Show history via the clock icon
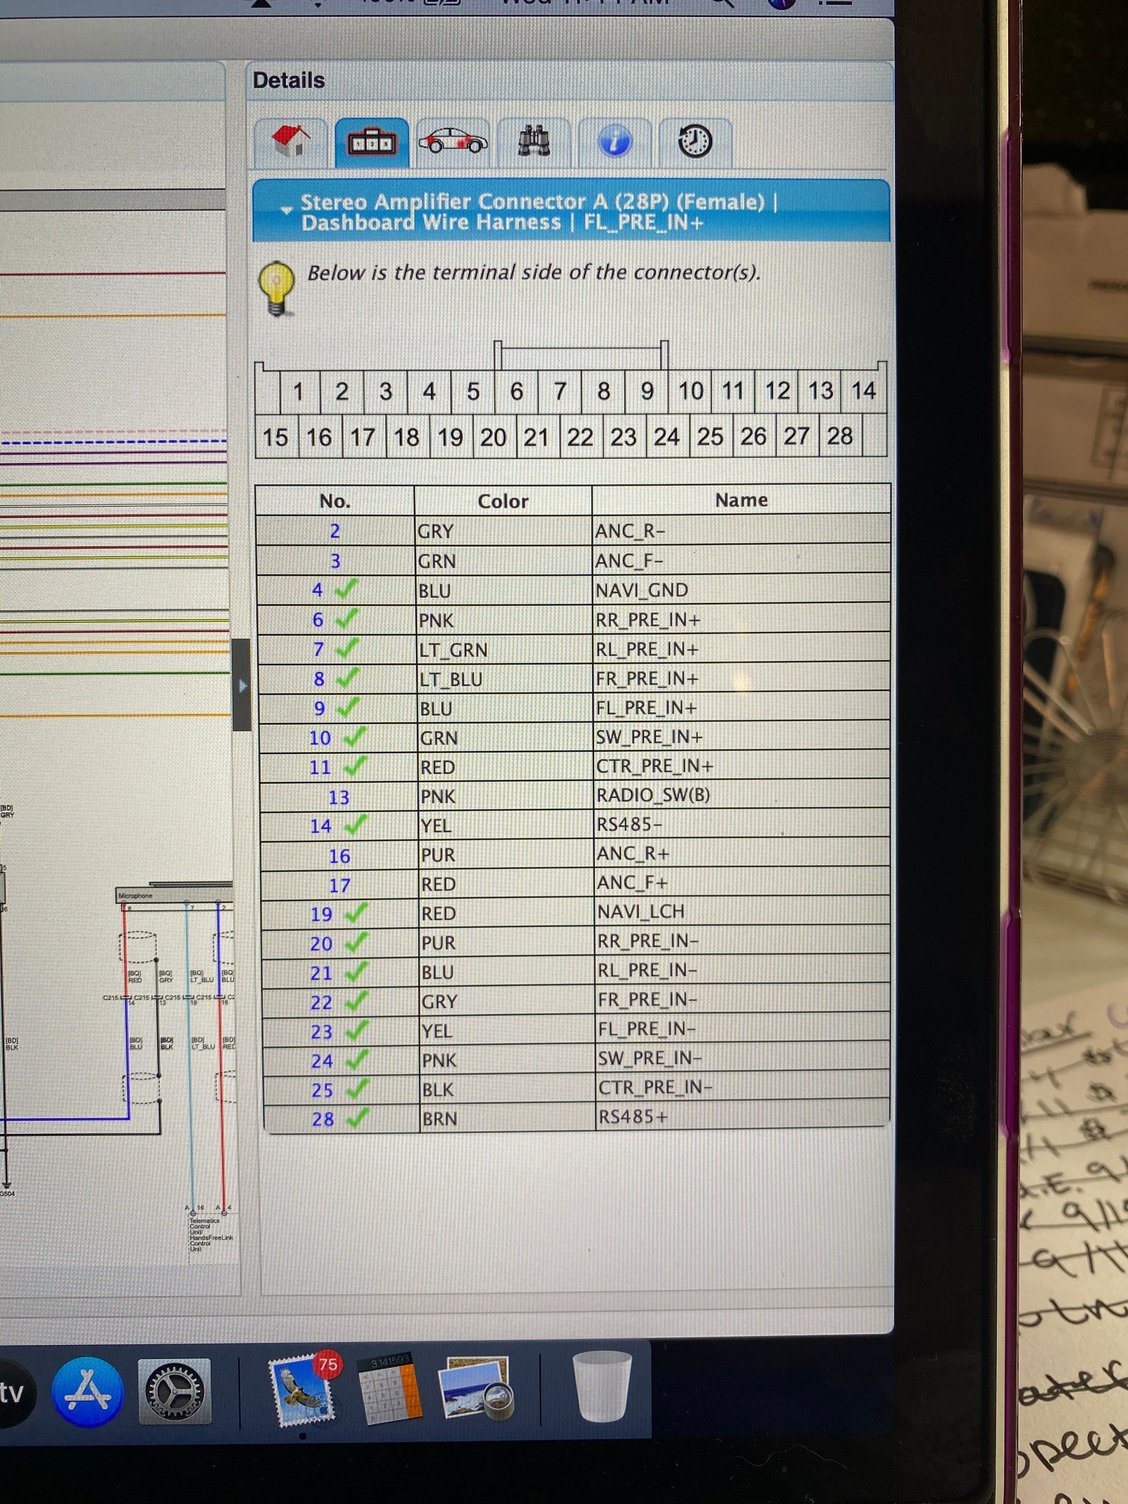Image resolution: width=1128 pixels, height=1504 pixels. [694, 142]
